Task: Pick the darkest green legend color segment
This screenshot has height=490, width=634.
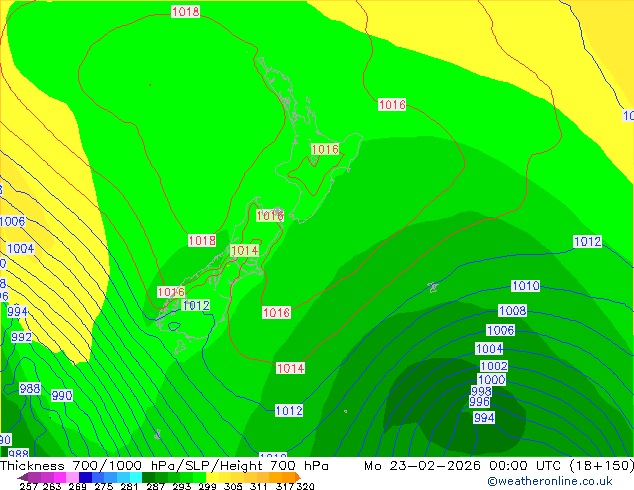Action: click(148, 477)
